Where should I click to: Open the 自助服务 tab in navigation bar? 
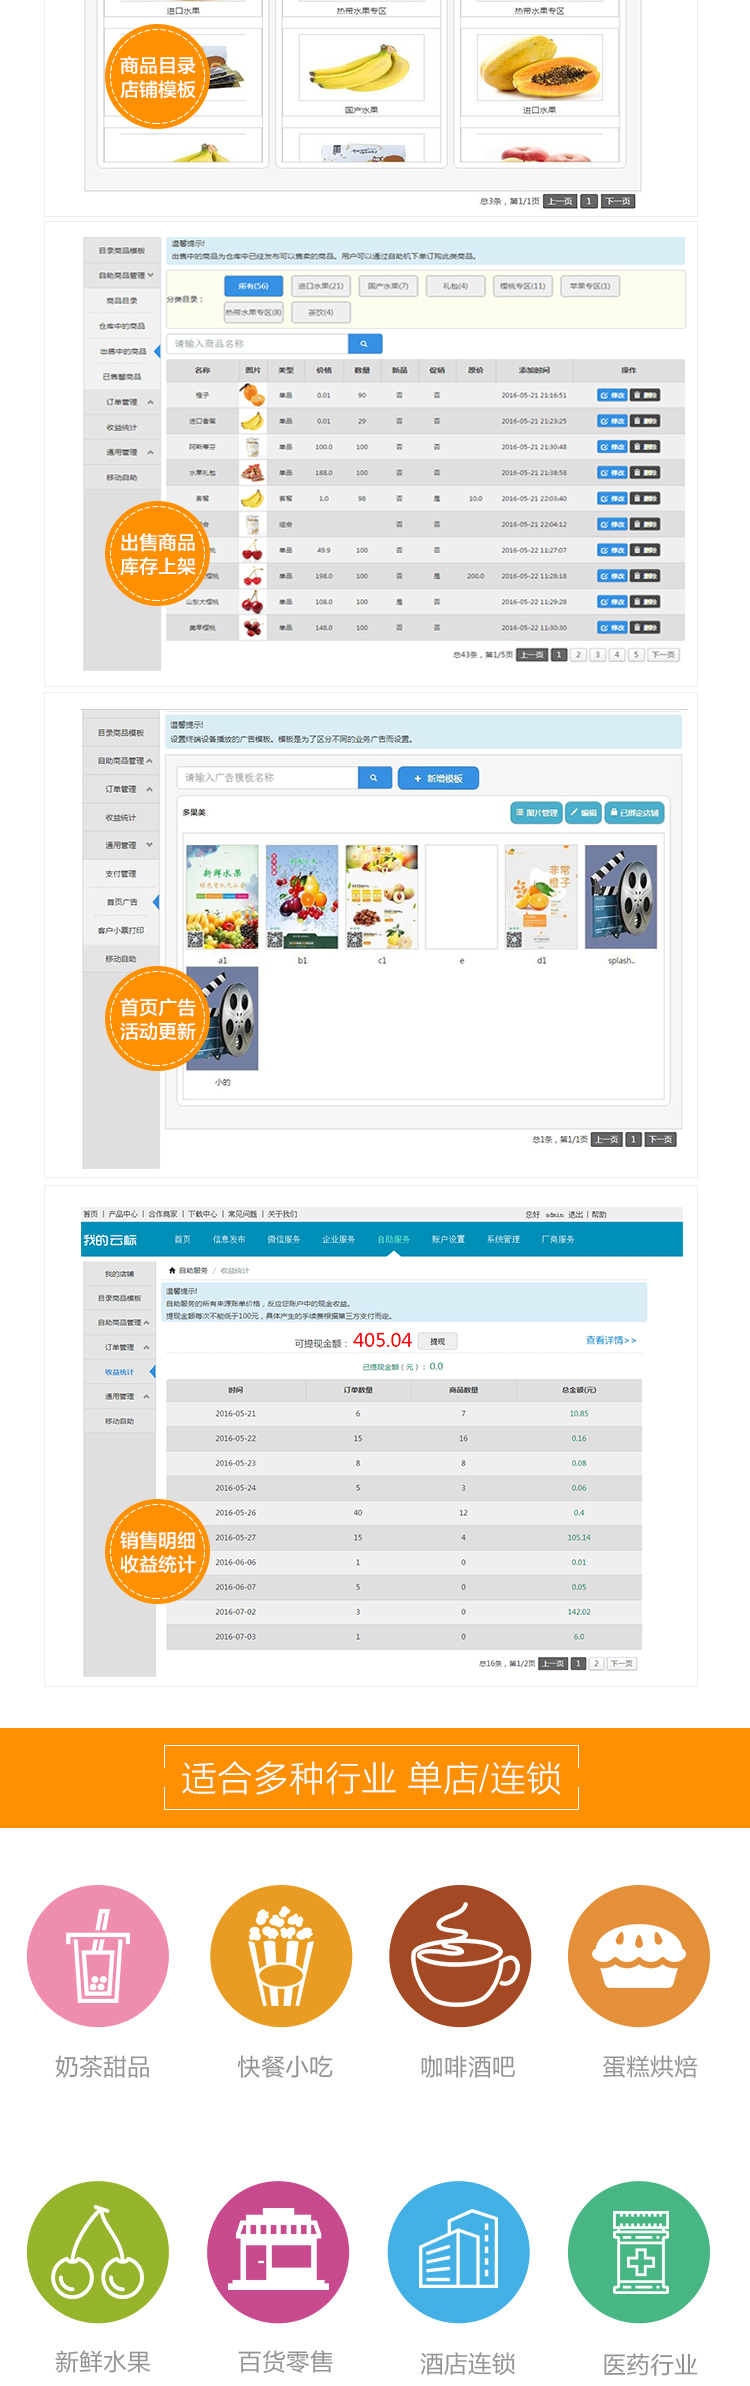[393, 1239]
